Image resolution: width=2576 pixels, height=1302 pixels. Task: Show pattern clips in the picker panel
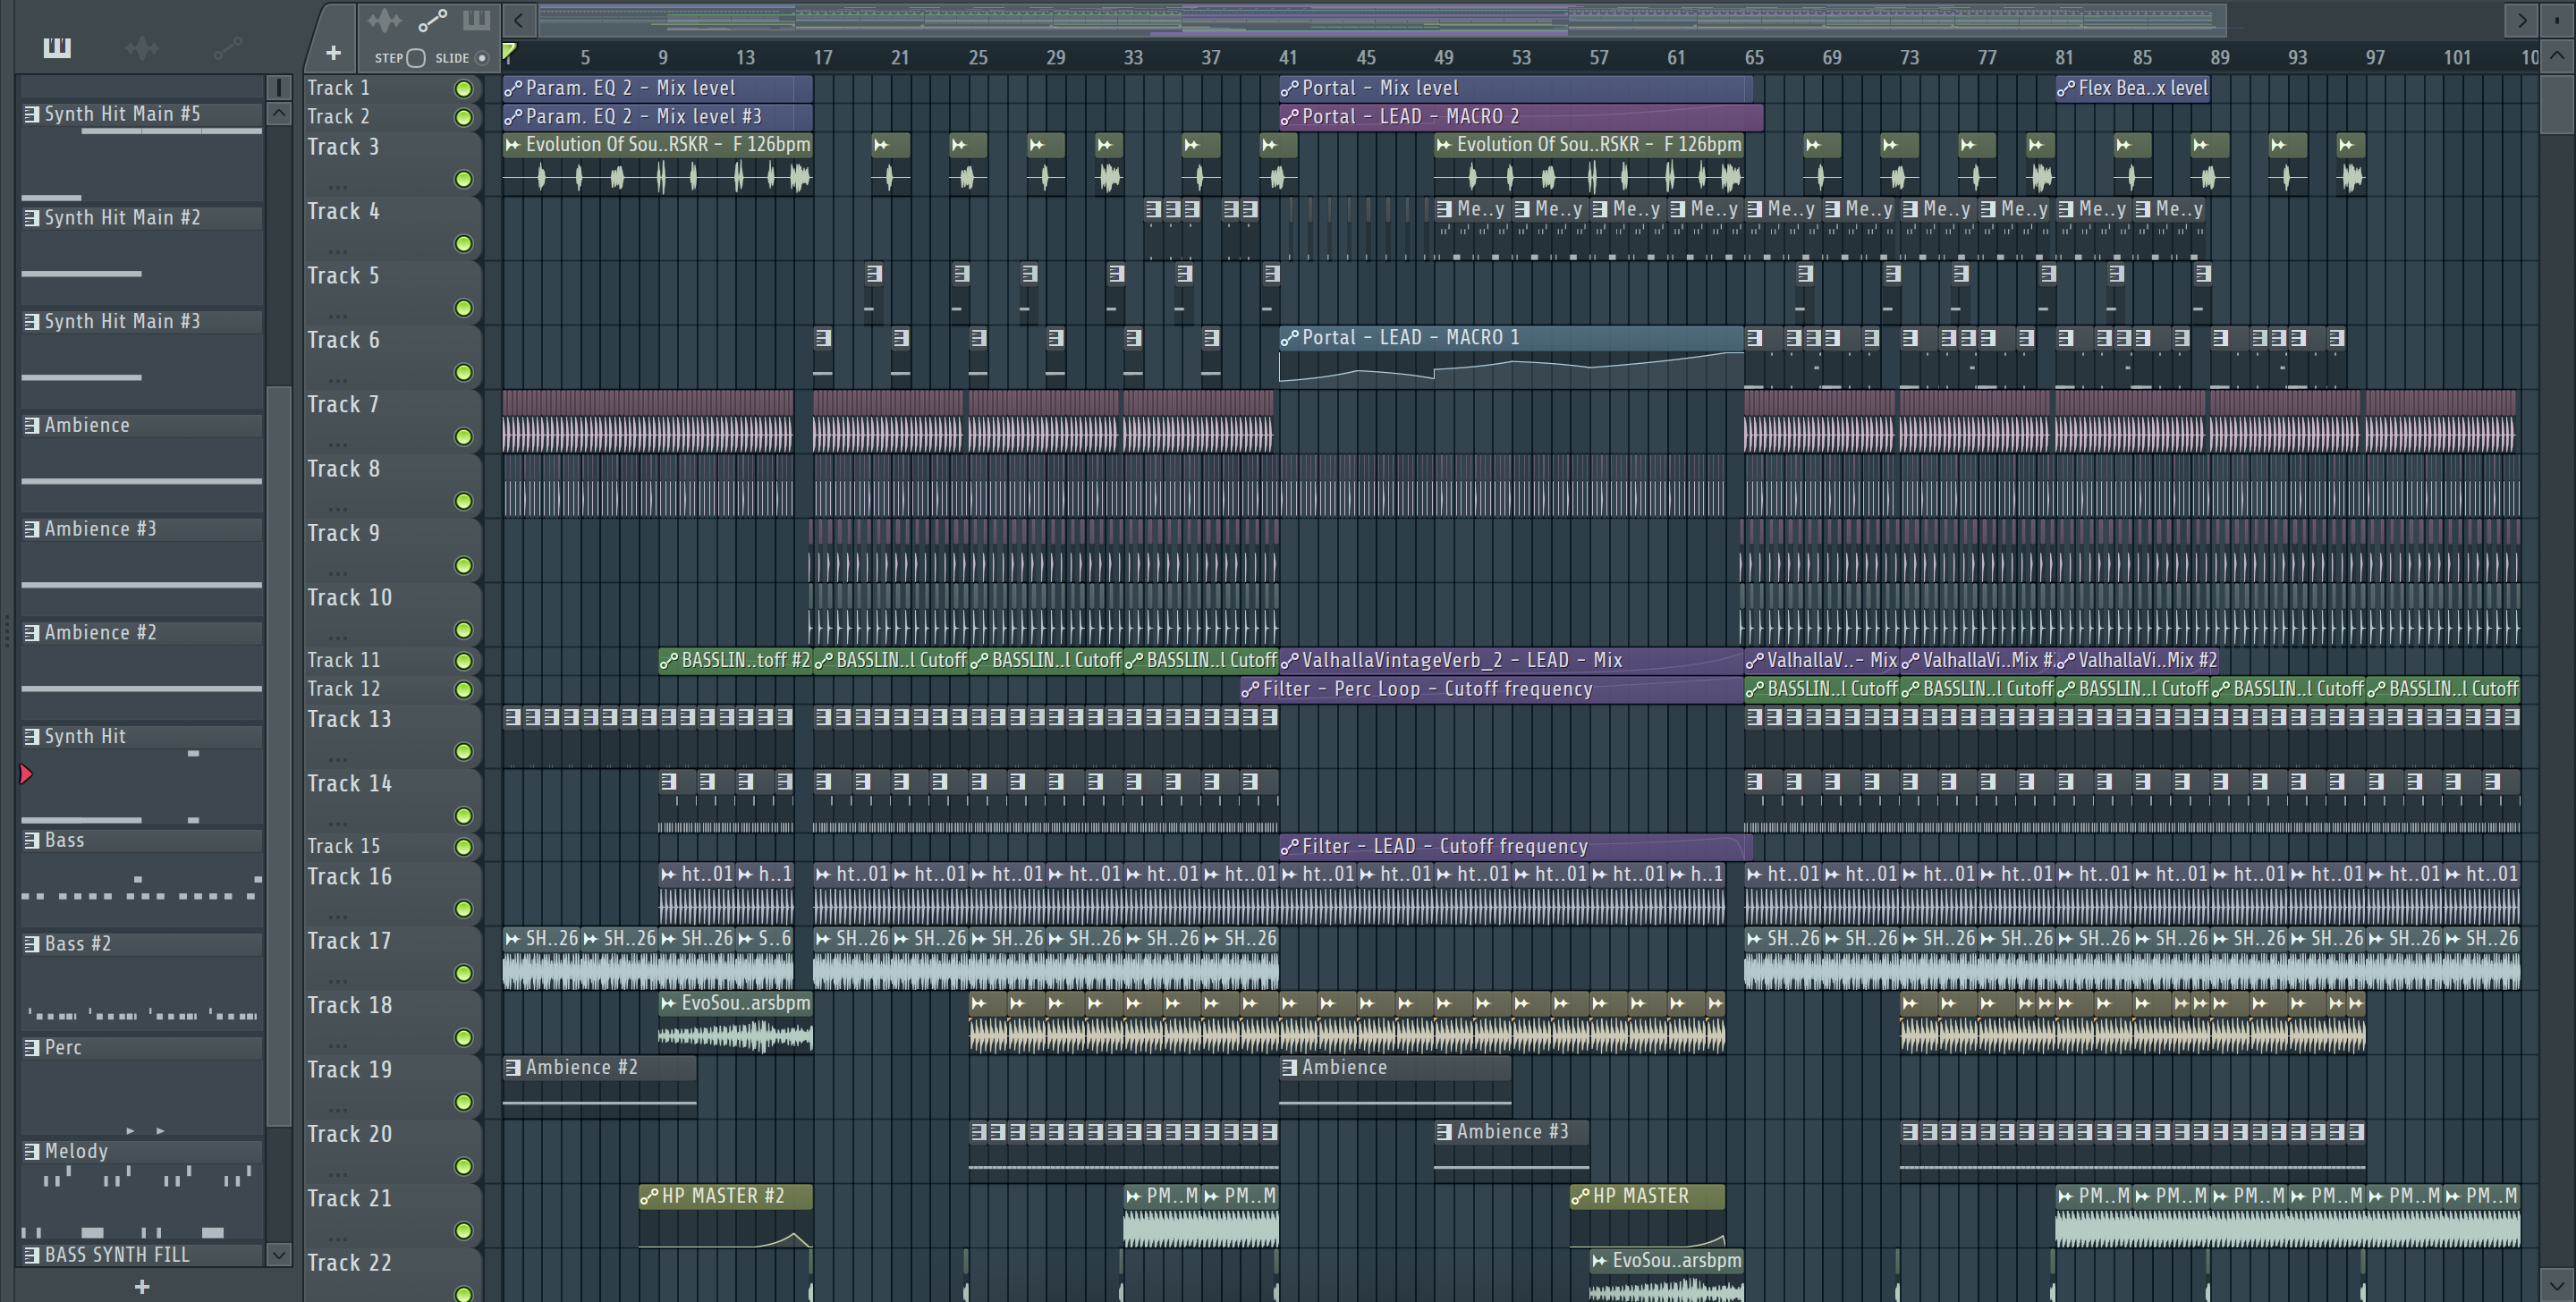click(x=57, y=47)
